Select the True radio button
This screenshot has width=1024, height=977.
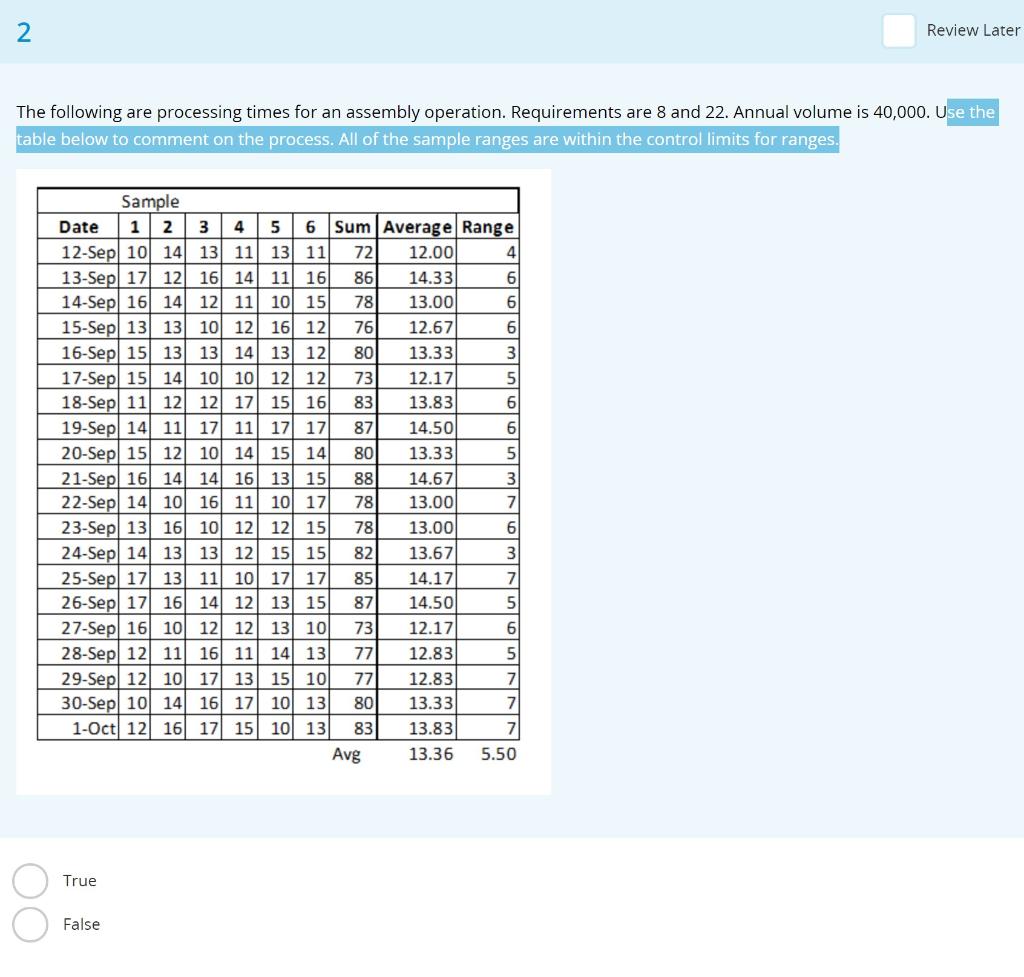pyautogui.click(x=30, y=881)
